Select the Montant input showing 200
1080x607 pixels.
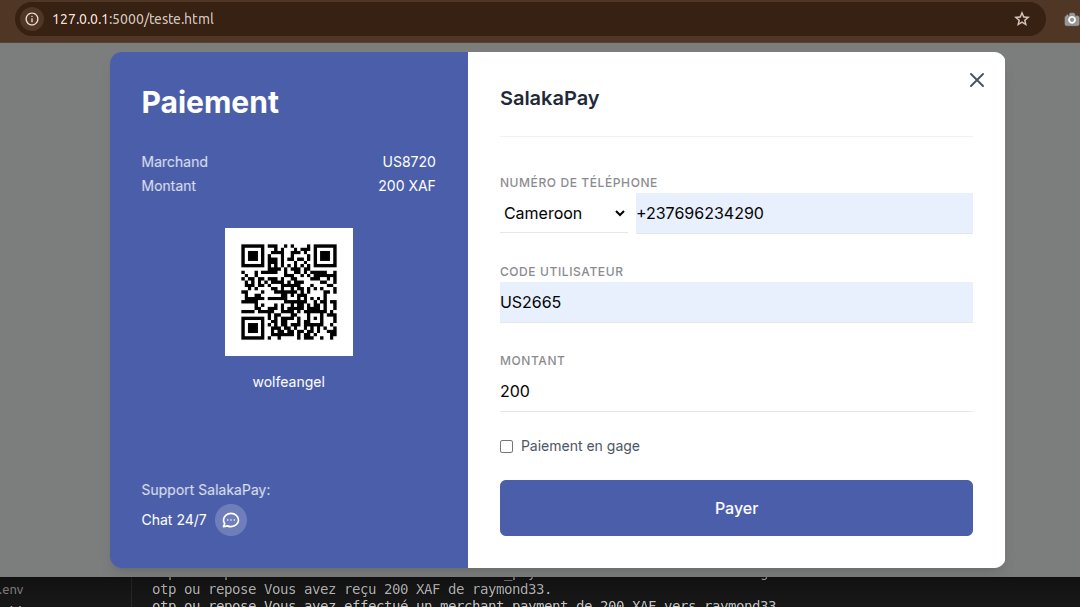click(736, 391)
